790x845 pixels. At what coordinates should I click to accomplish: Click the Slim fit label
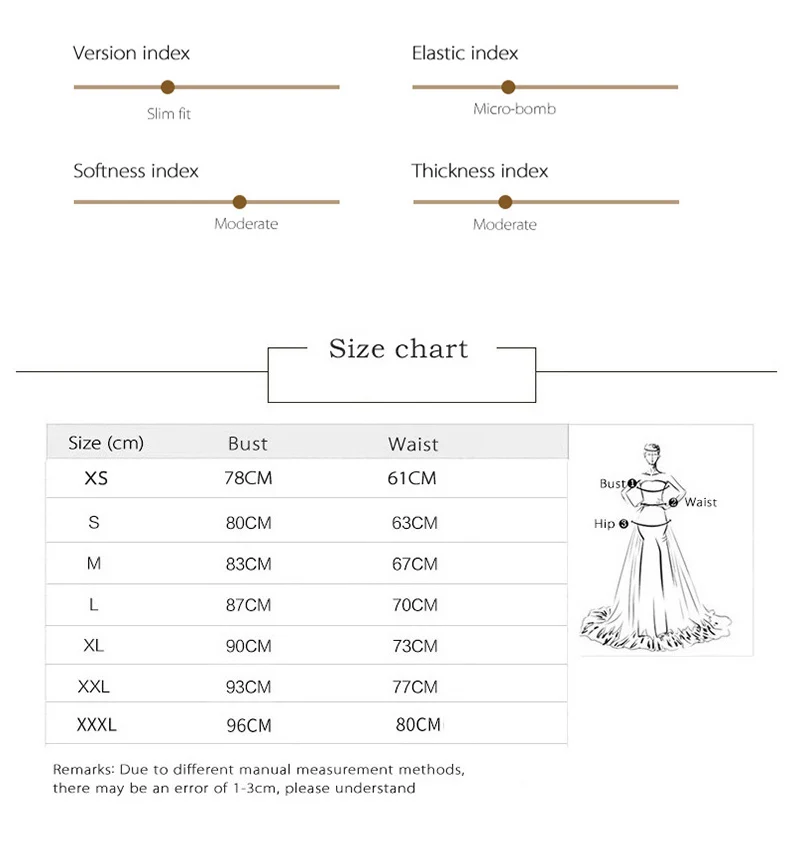click(x=169, y=114)
